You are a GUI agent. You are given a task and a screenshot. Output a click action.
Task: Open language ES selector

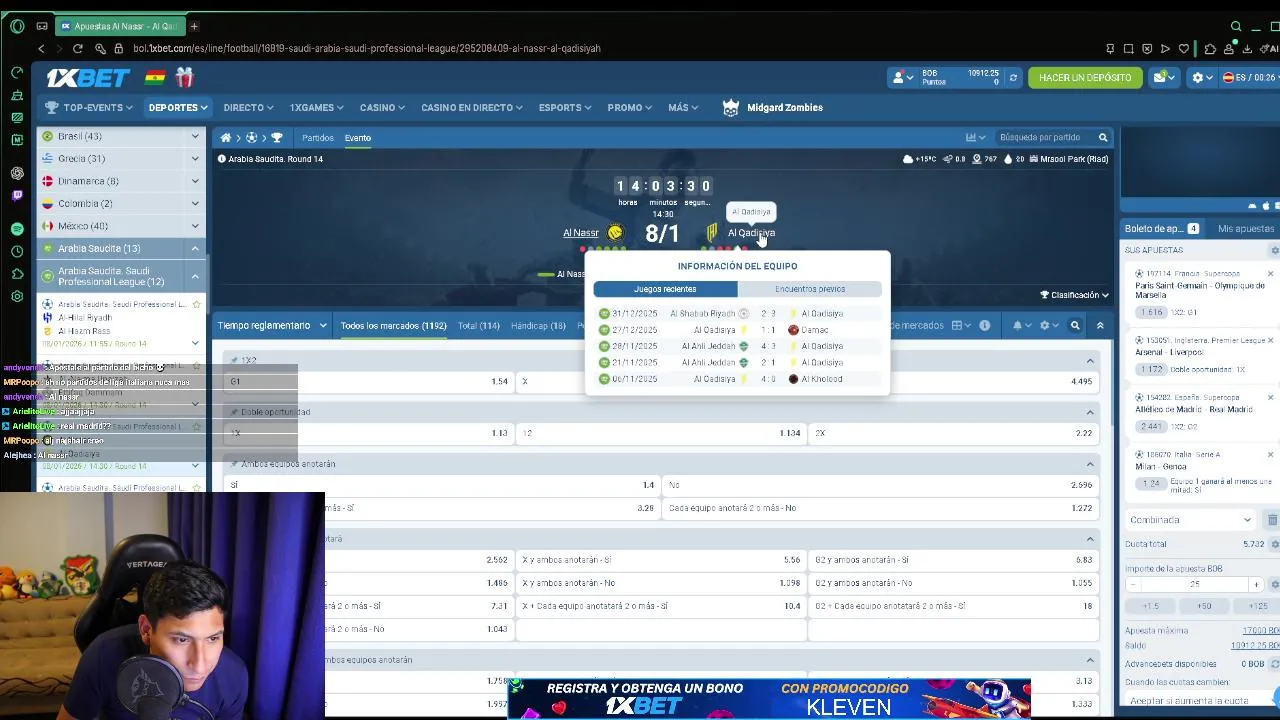[x=1249, y=77]
